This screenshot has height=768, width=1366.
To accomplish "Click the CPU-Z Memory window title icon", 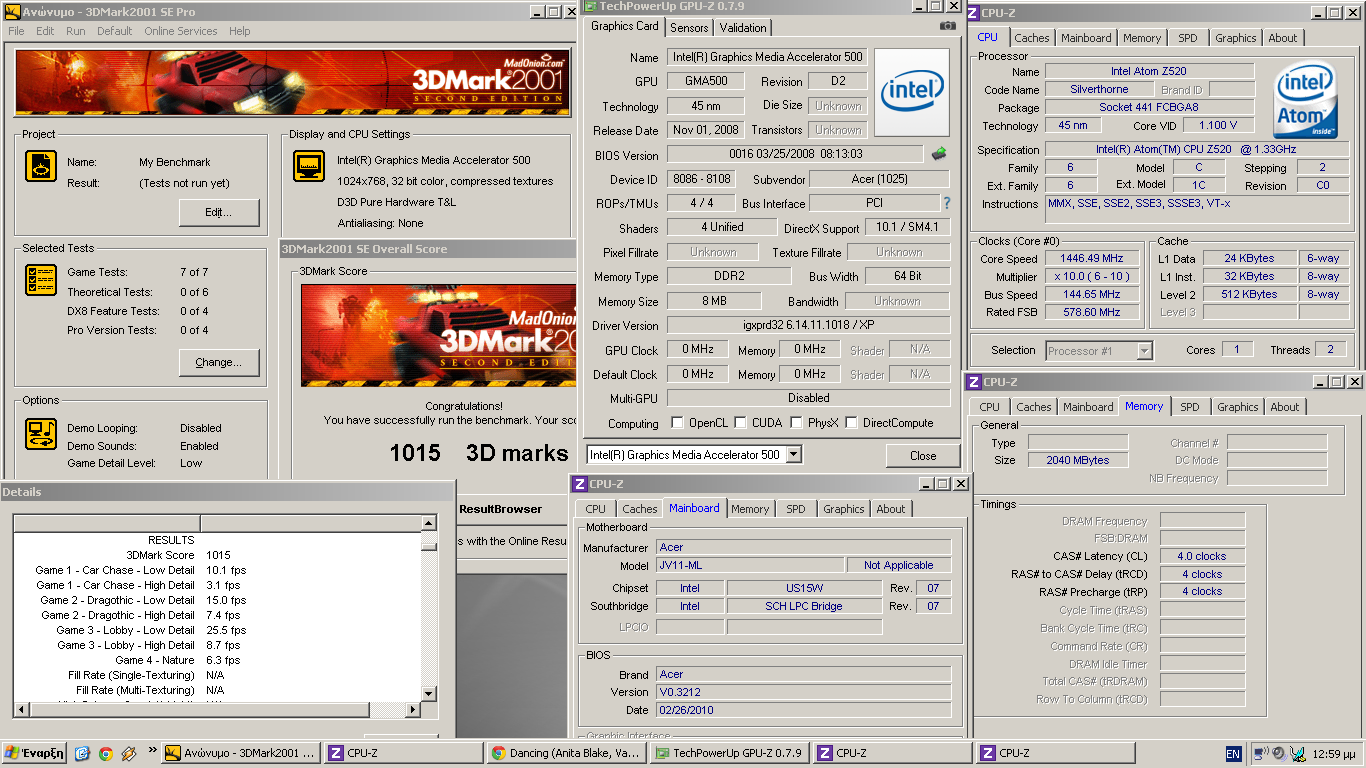I will click(973, 382).
